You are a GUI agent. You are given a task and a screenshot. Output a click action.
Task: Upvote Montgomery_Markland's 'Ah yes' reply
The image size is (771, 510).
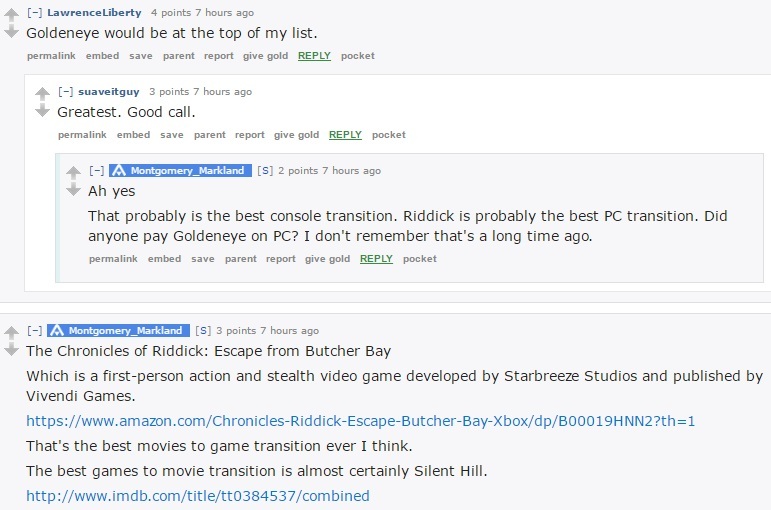coord(73,172)
